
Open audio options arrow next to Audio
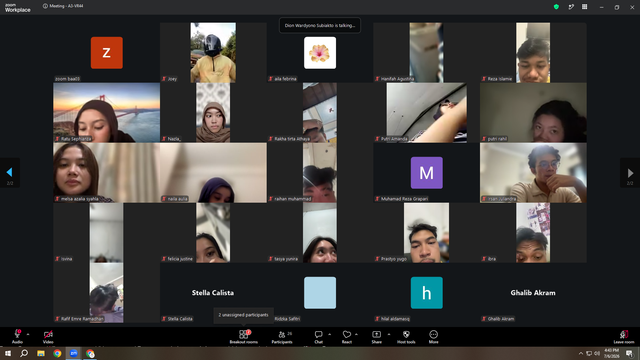pos(28,334)
